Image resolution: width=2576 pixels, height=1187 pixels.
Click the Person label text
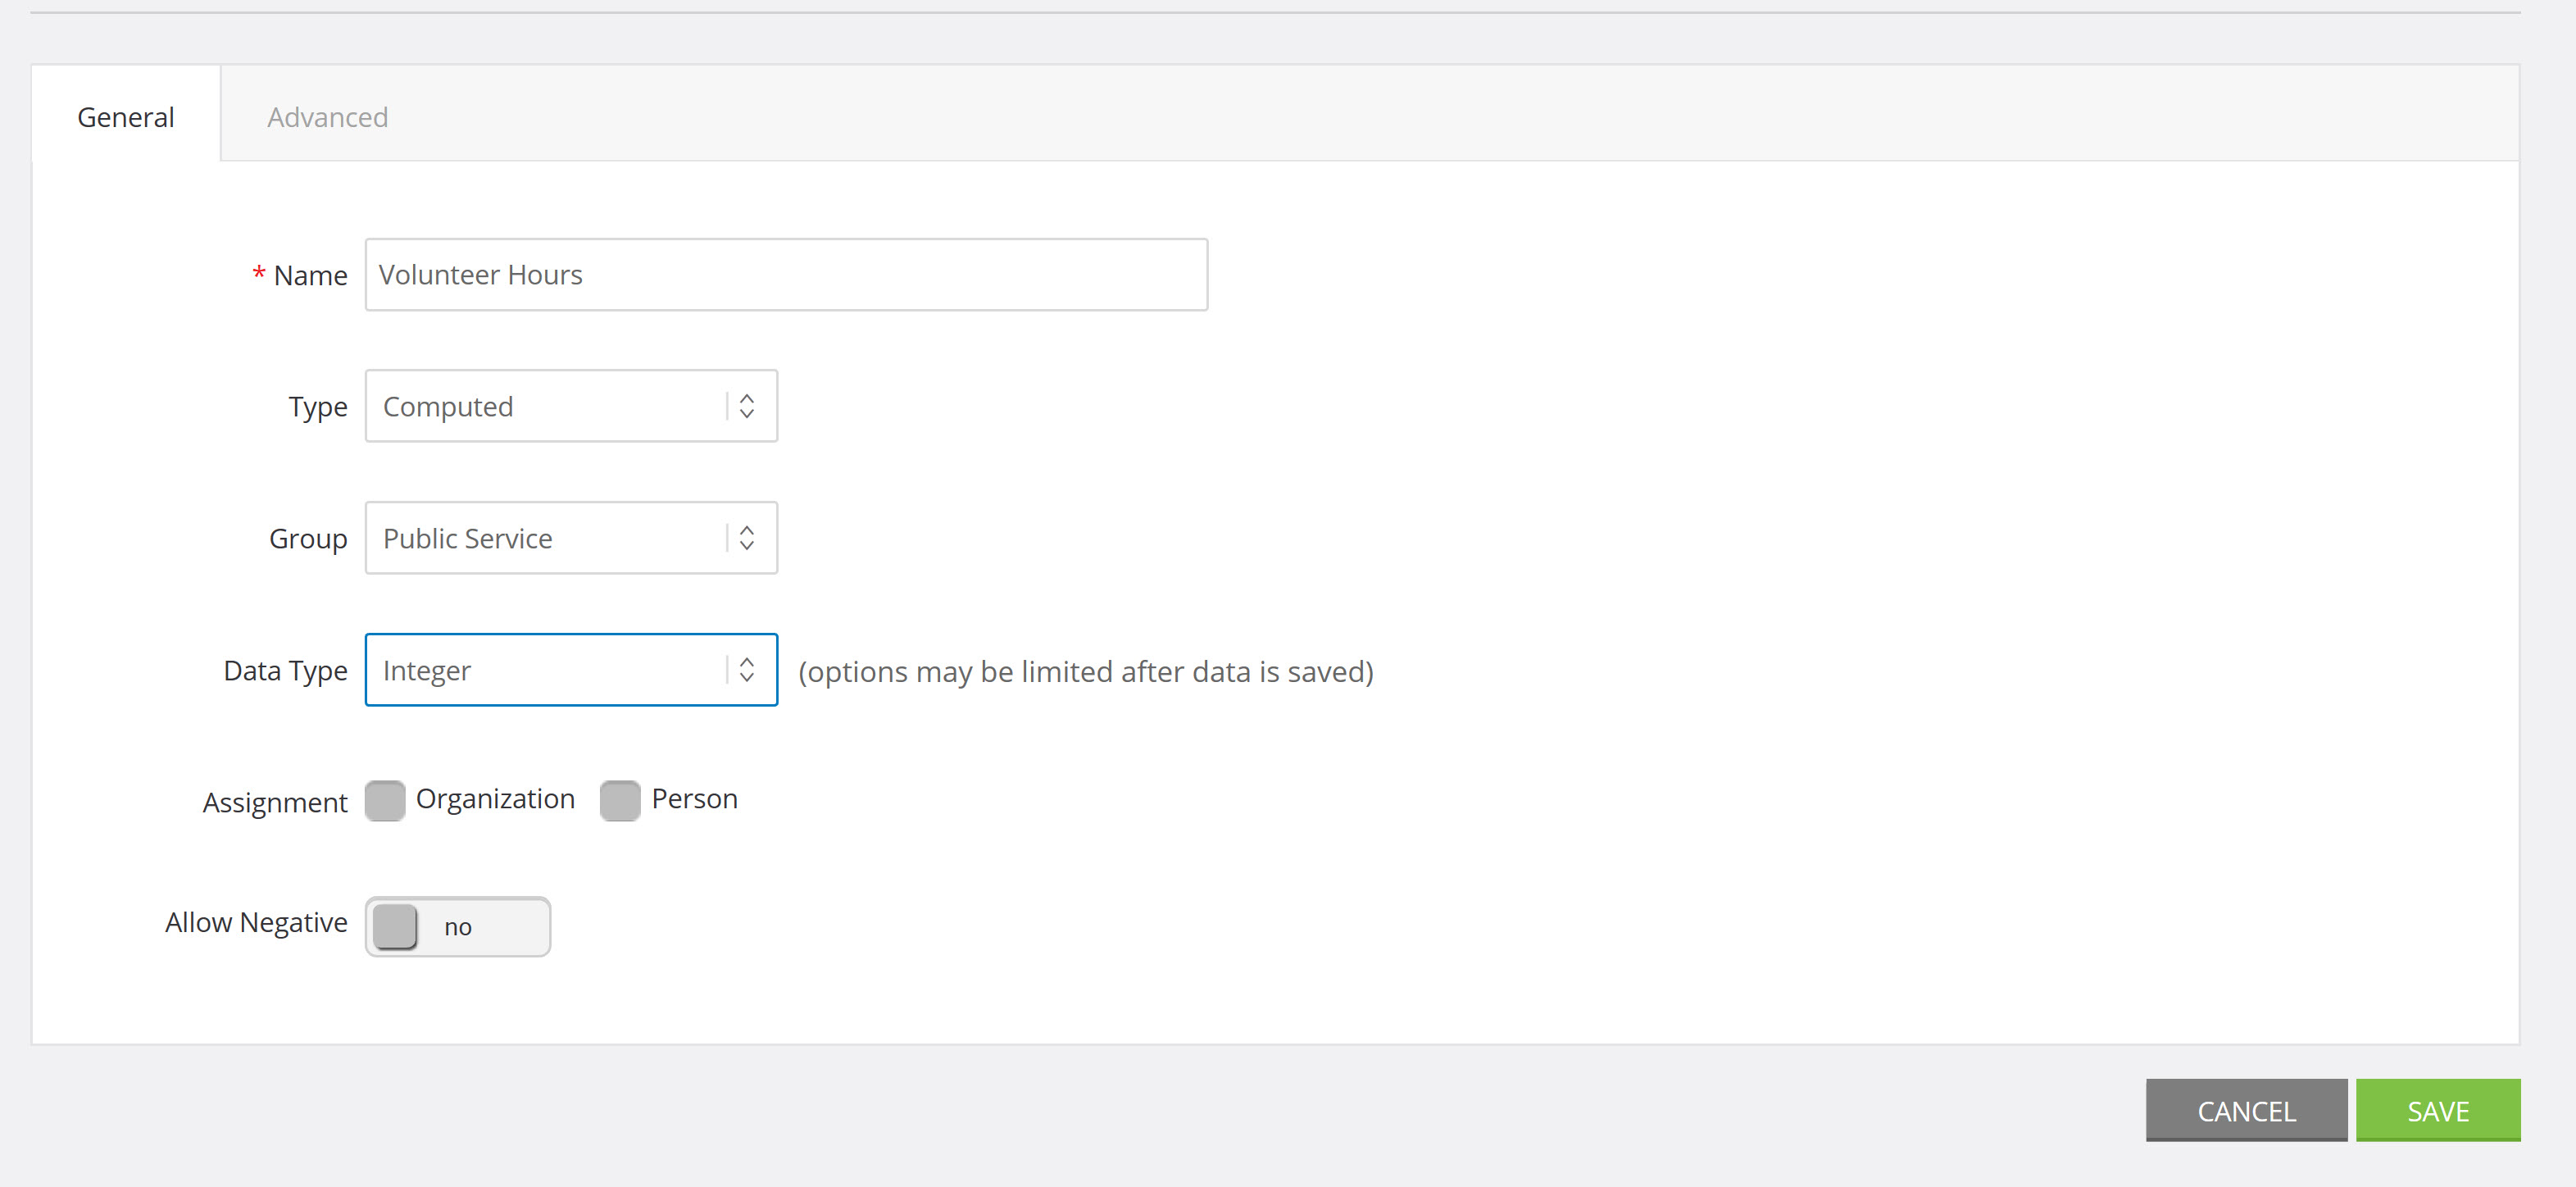(x=694, y=799)
